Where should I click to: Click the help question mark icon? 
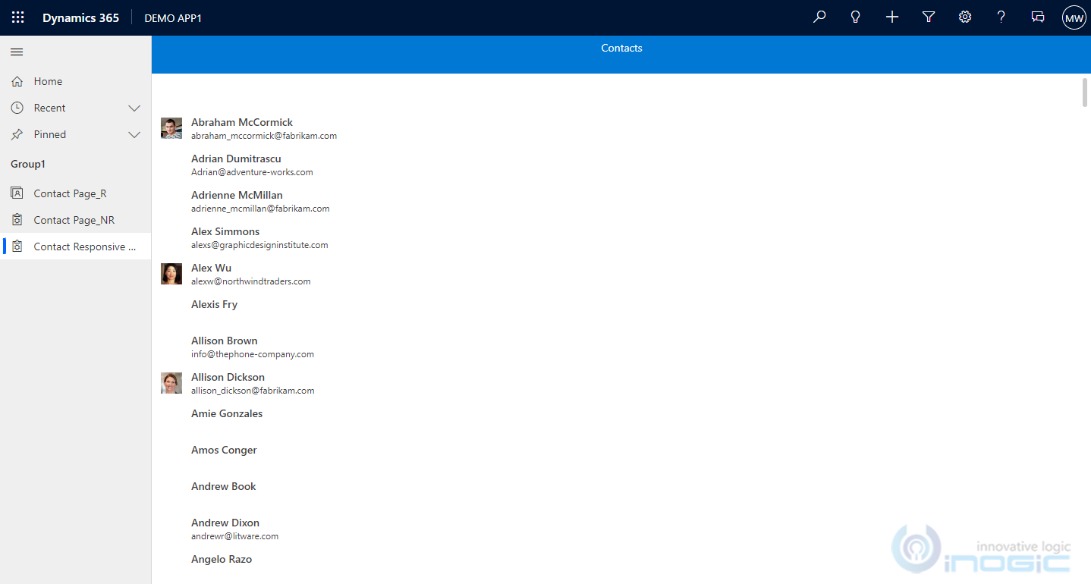1001,17
